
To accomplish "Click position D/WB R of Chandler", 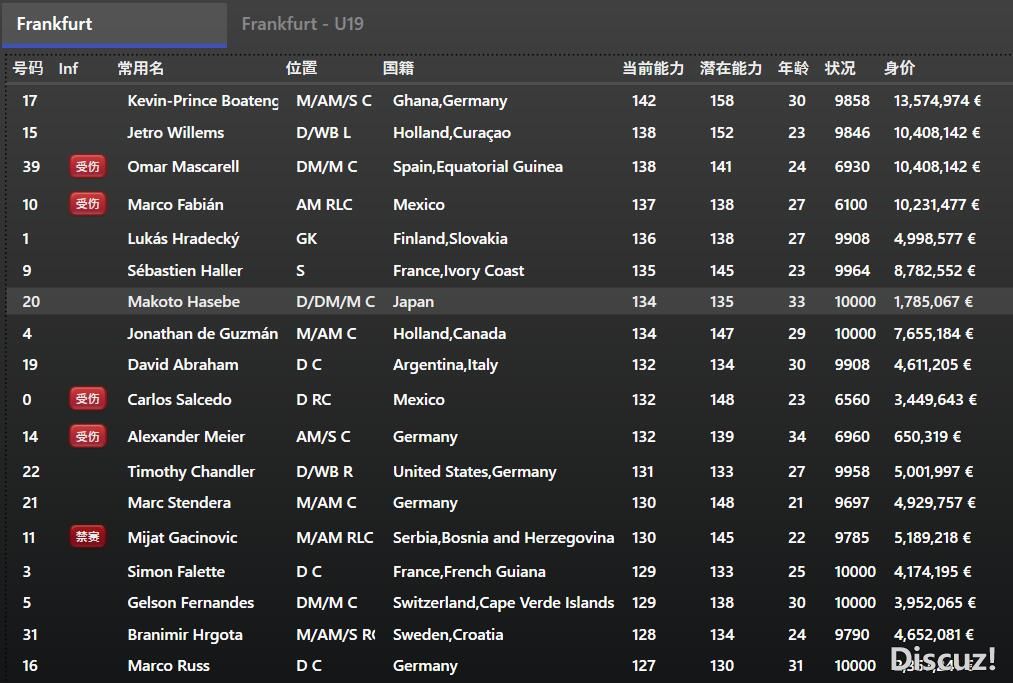I will tap(324, 472).
